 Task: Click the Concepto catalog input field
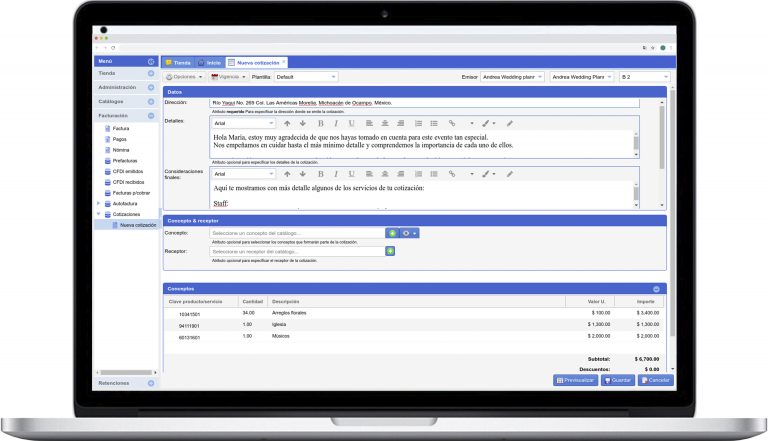click(297, 233)
